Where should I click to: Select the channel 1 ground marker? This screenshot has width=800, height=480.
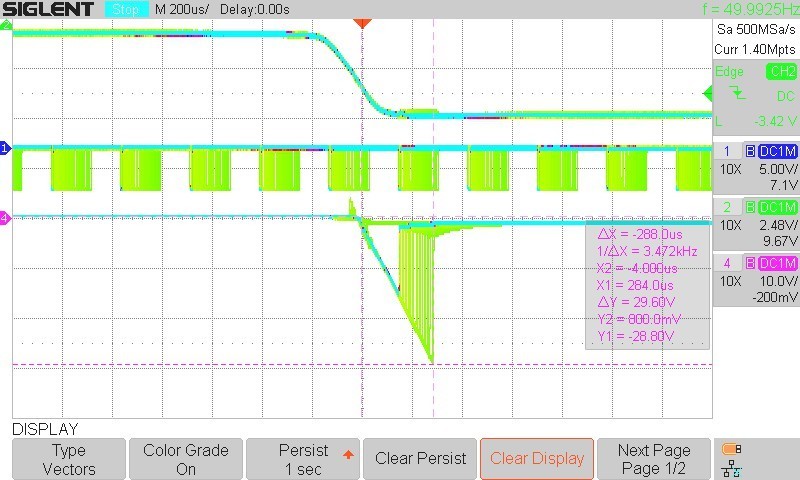[x=5, y=149]
